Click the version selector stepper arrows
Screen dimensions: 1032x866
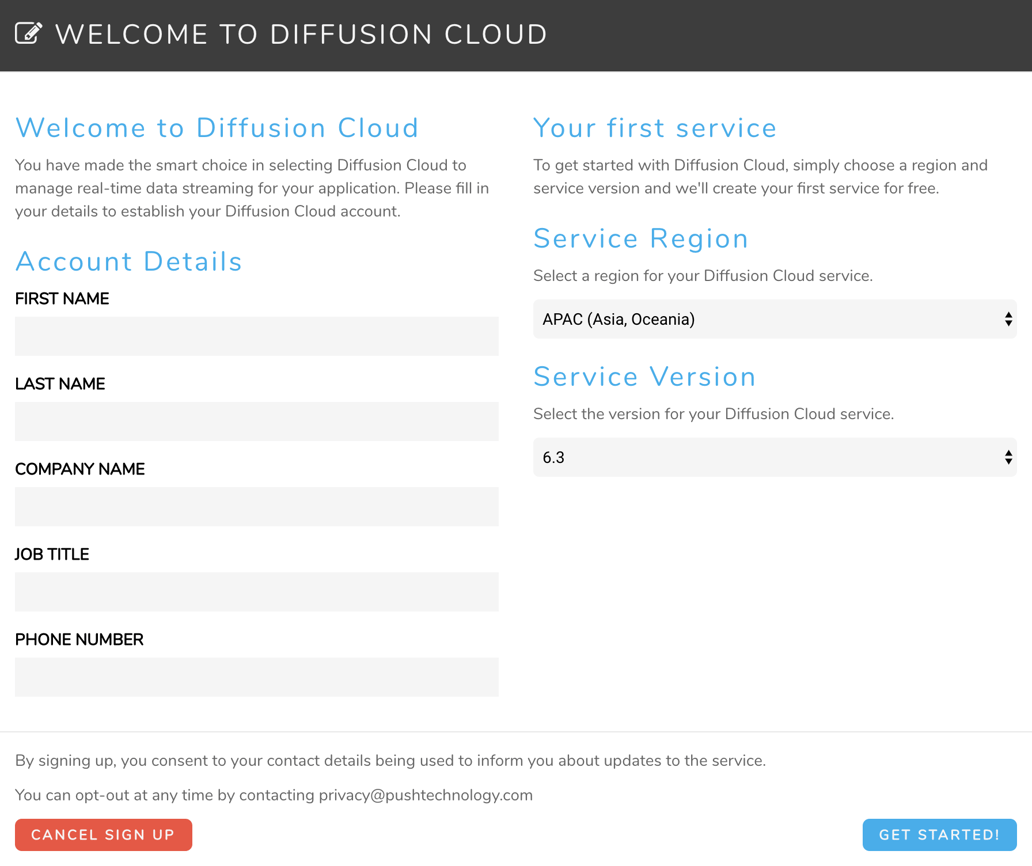1008,457
